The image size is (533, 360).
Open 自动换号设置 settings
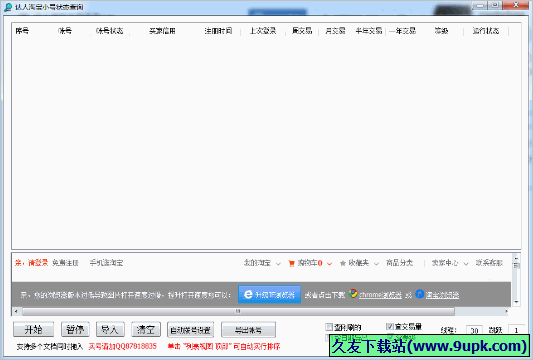(190, 330)
